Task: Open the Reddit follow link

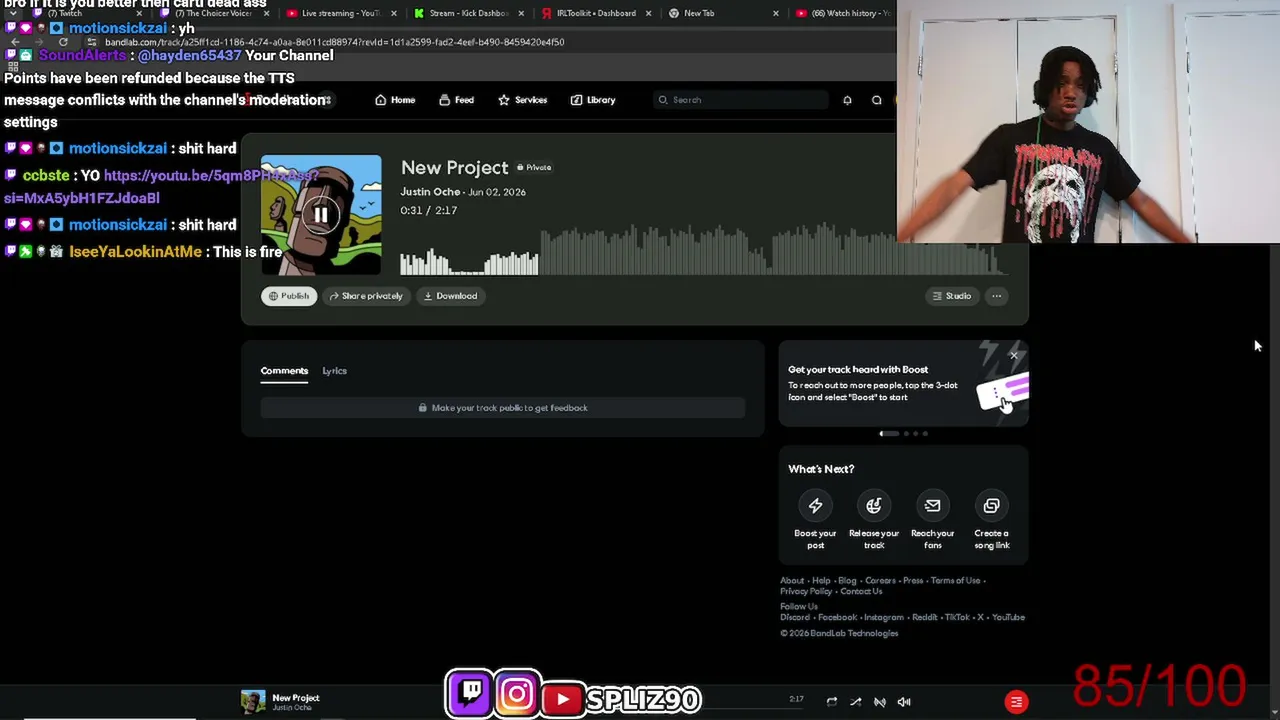Action: 924,618
